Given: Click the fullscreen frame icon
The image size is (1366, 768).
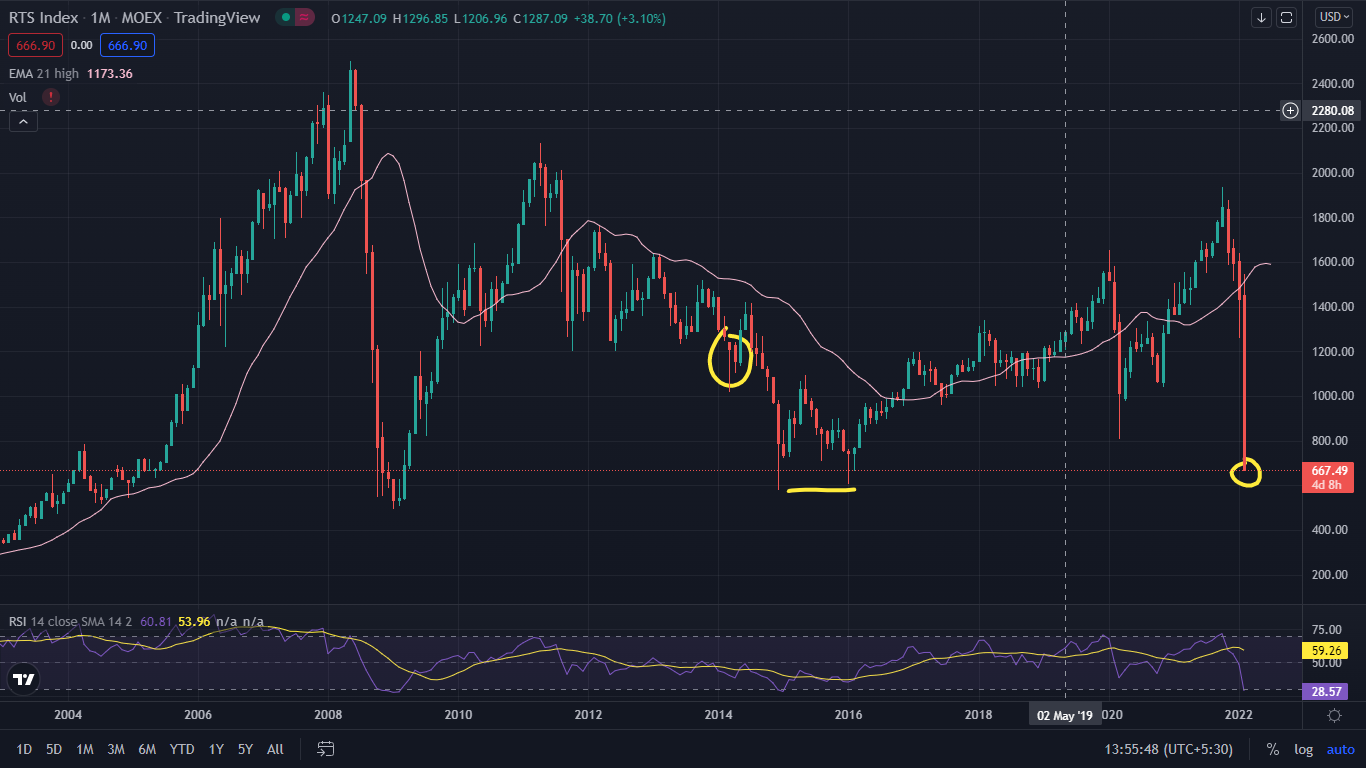Looking at the screenshot, I should click(1287, 18).
